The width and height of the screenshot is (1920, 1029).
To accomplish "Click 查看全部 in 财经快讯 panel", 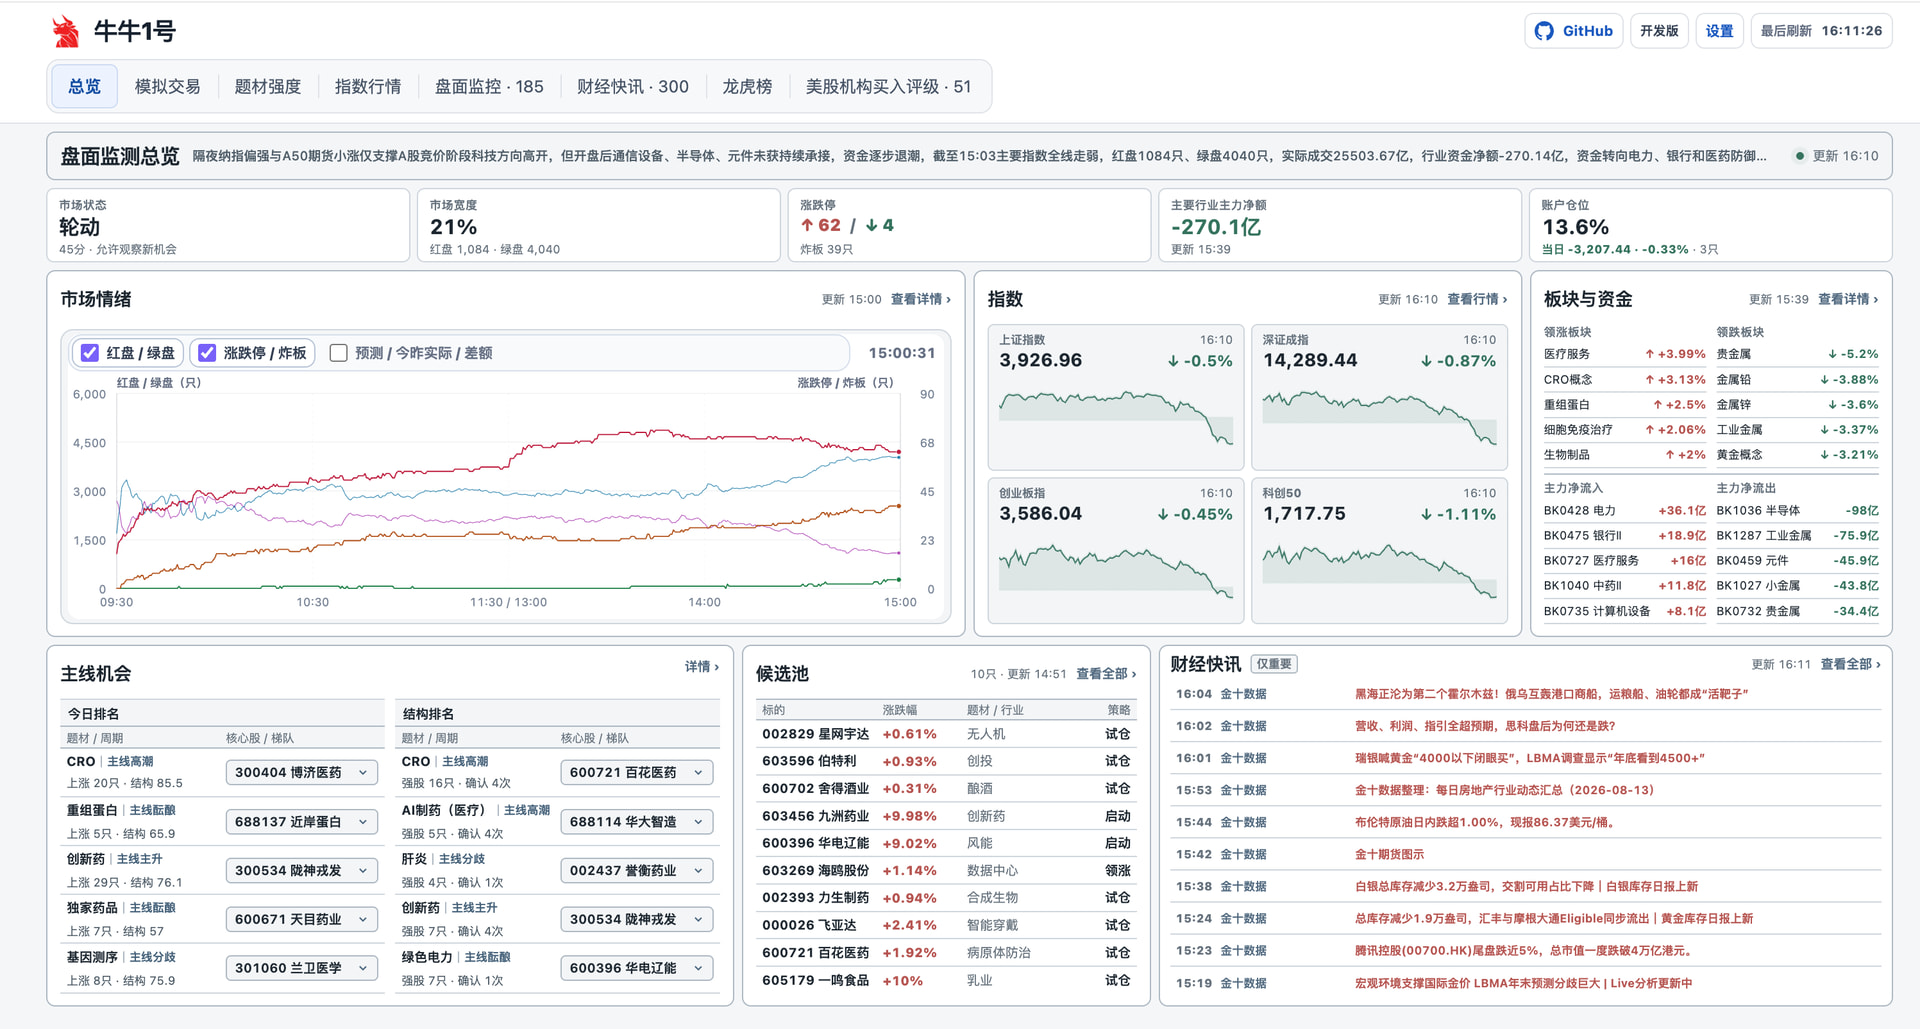I will [1850, 664].
